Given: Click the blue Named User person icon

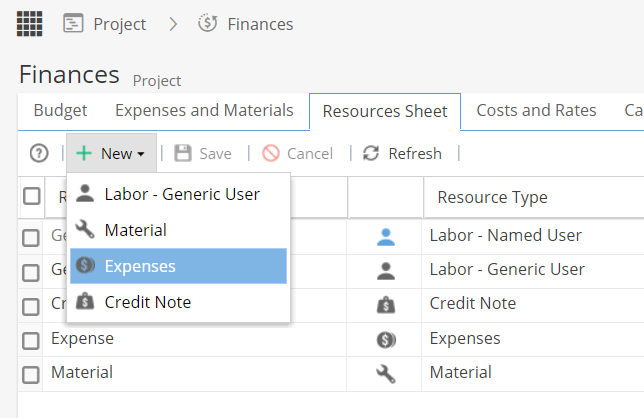Looking at the screenshot, I should pyautogui.click(x=386, y=237).
